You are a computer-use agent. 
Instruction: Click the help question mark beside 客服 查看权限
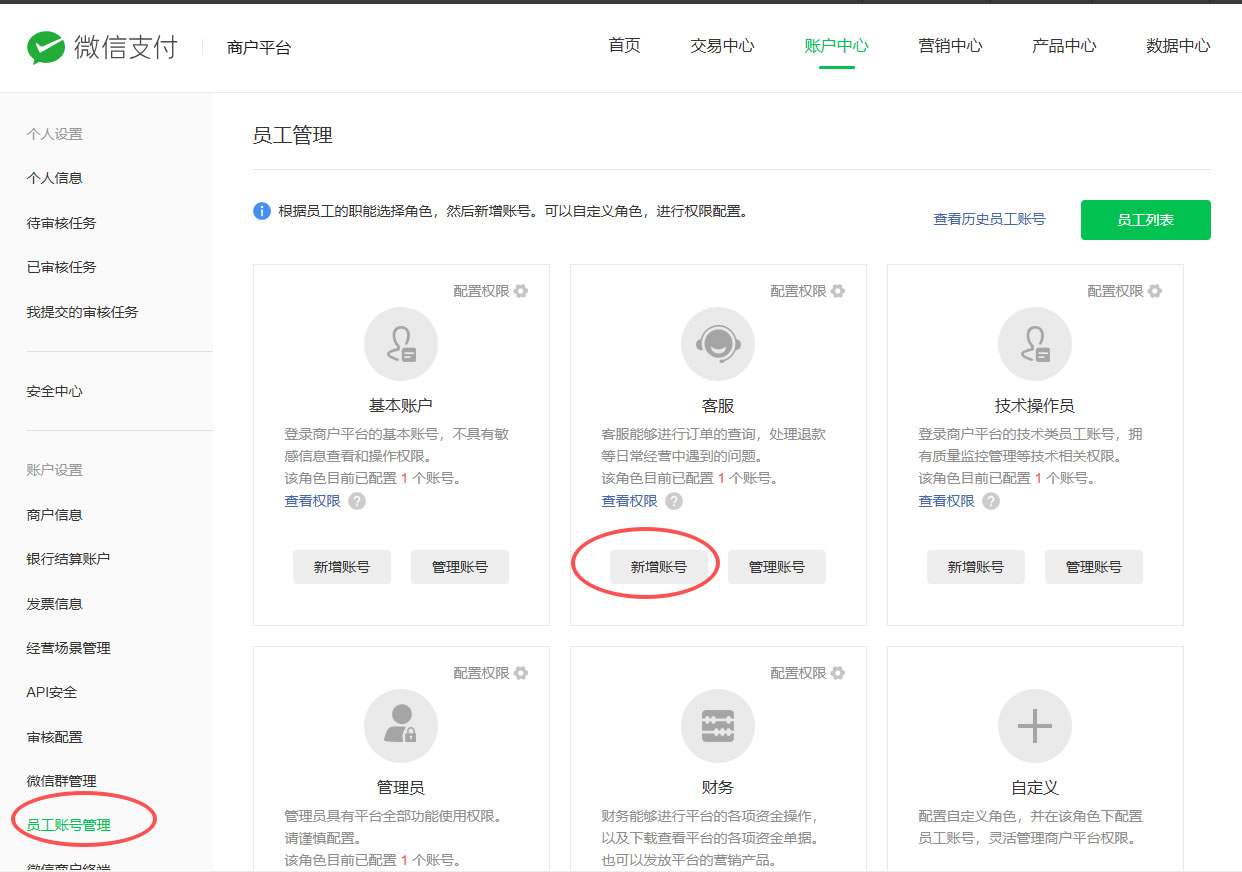pyautogui.click(x=674, y=501)
